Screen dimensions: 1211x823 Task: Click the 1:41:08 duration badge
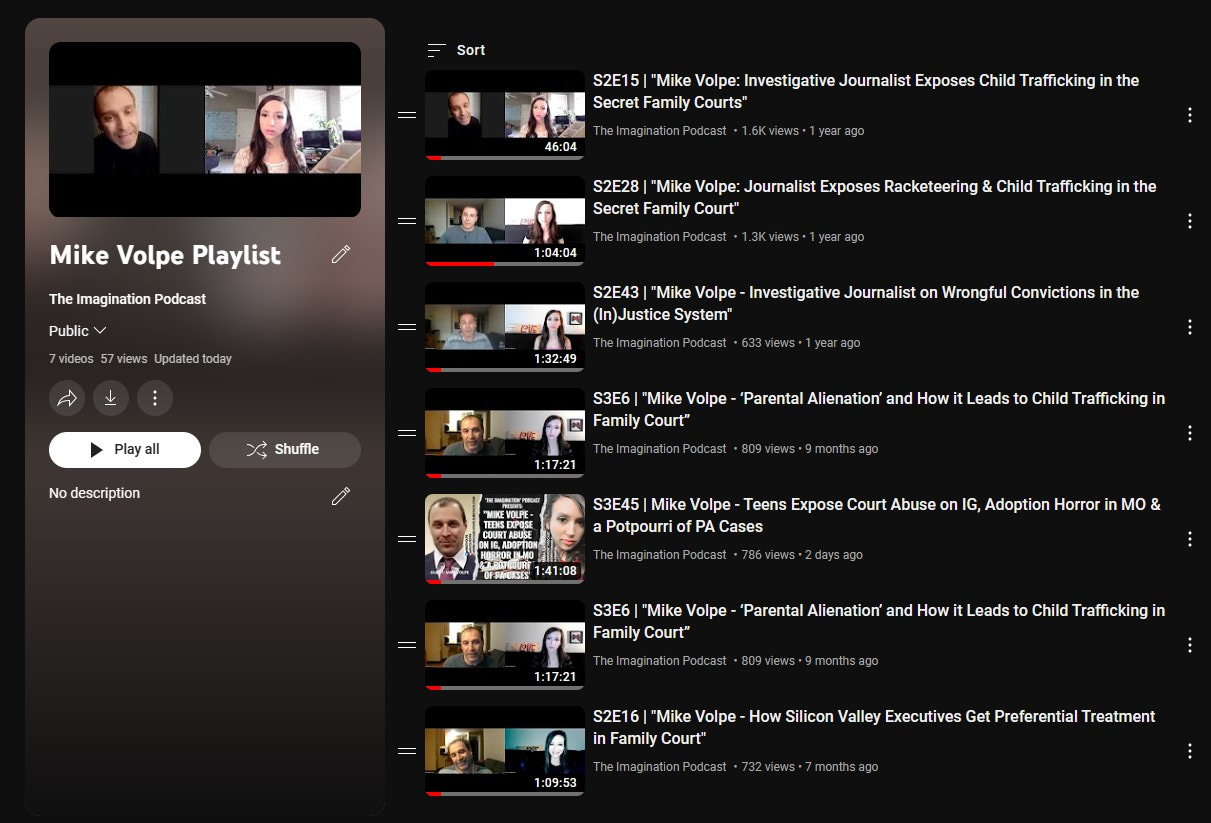[555, 571]
